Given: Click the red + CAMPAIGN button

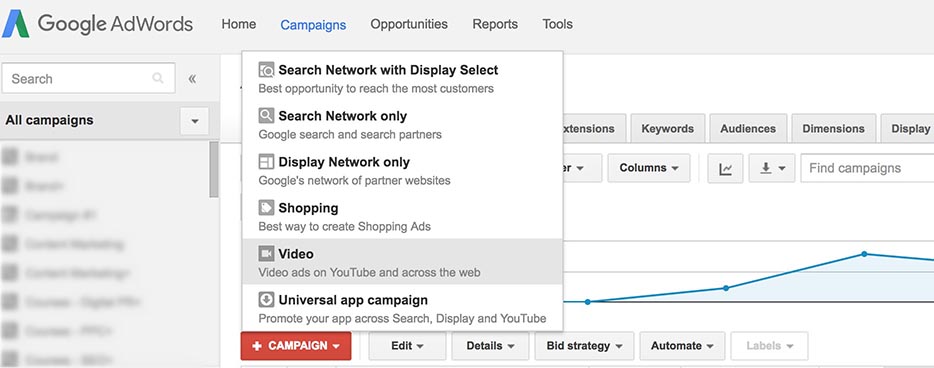Looking at the screenshot, I should pyautogui.click(x=296, y=346).
